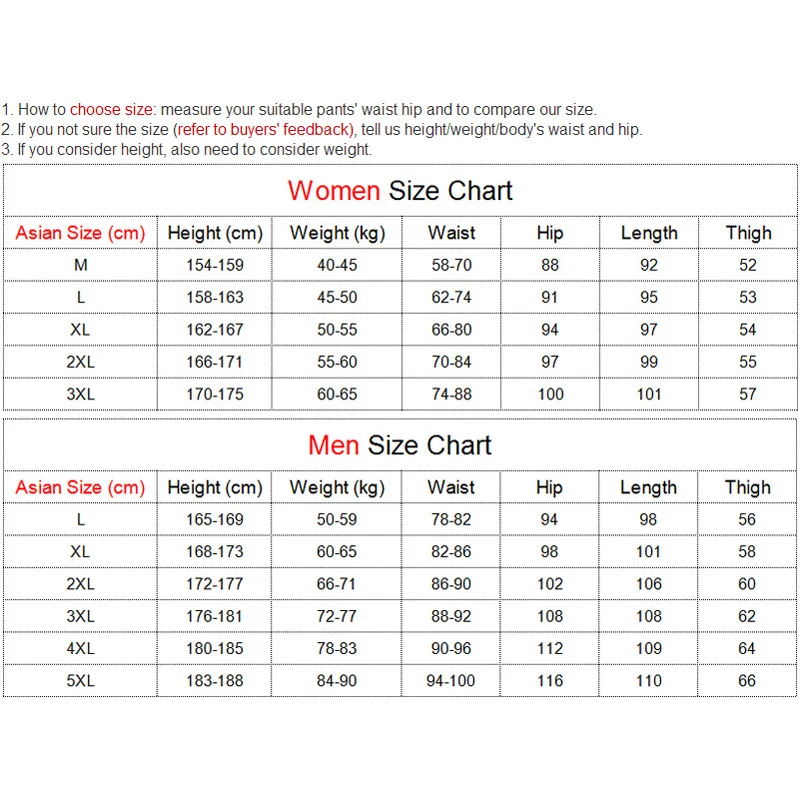Image resolution: width=800 pixels, height=800 pixels.
Task: Click the height cell "170-175"
Action: 215,394
